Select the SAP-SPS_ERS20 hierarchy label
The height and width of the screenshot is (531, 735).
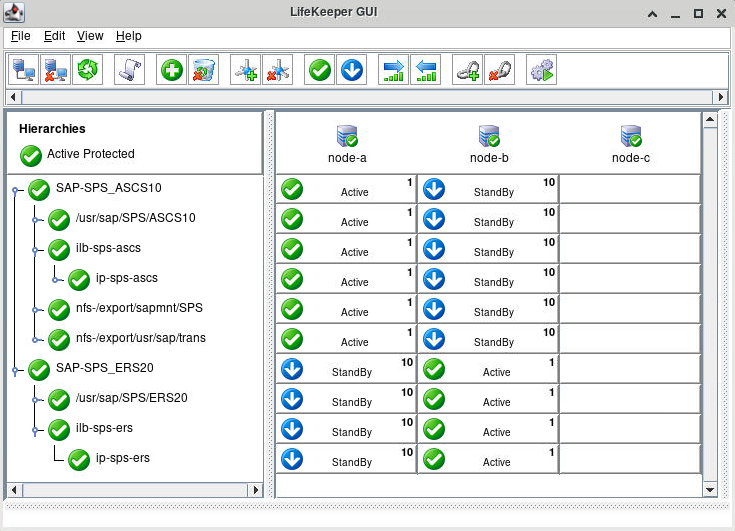[105, 368]
